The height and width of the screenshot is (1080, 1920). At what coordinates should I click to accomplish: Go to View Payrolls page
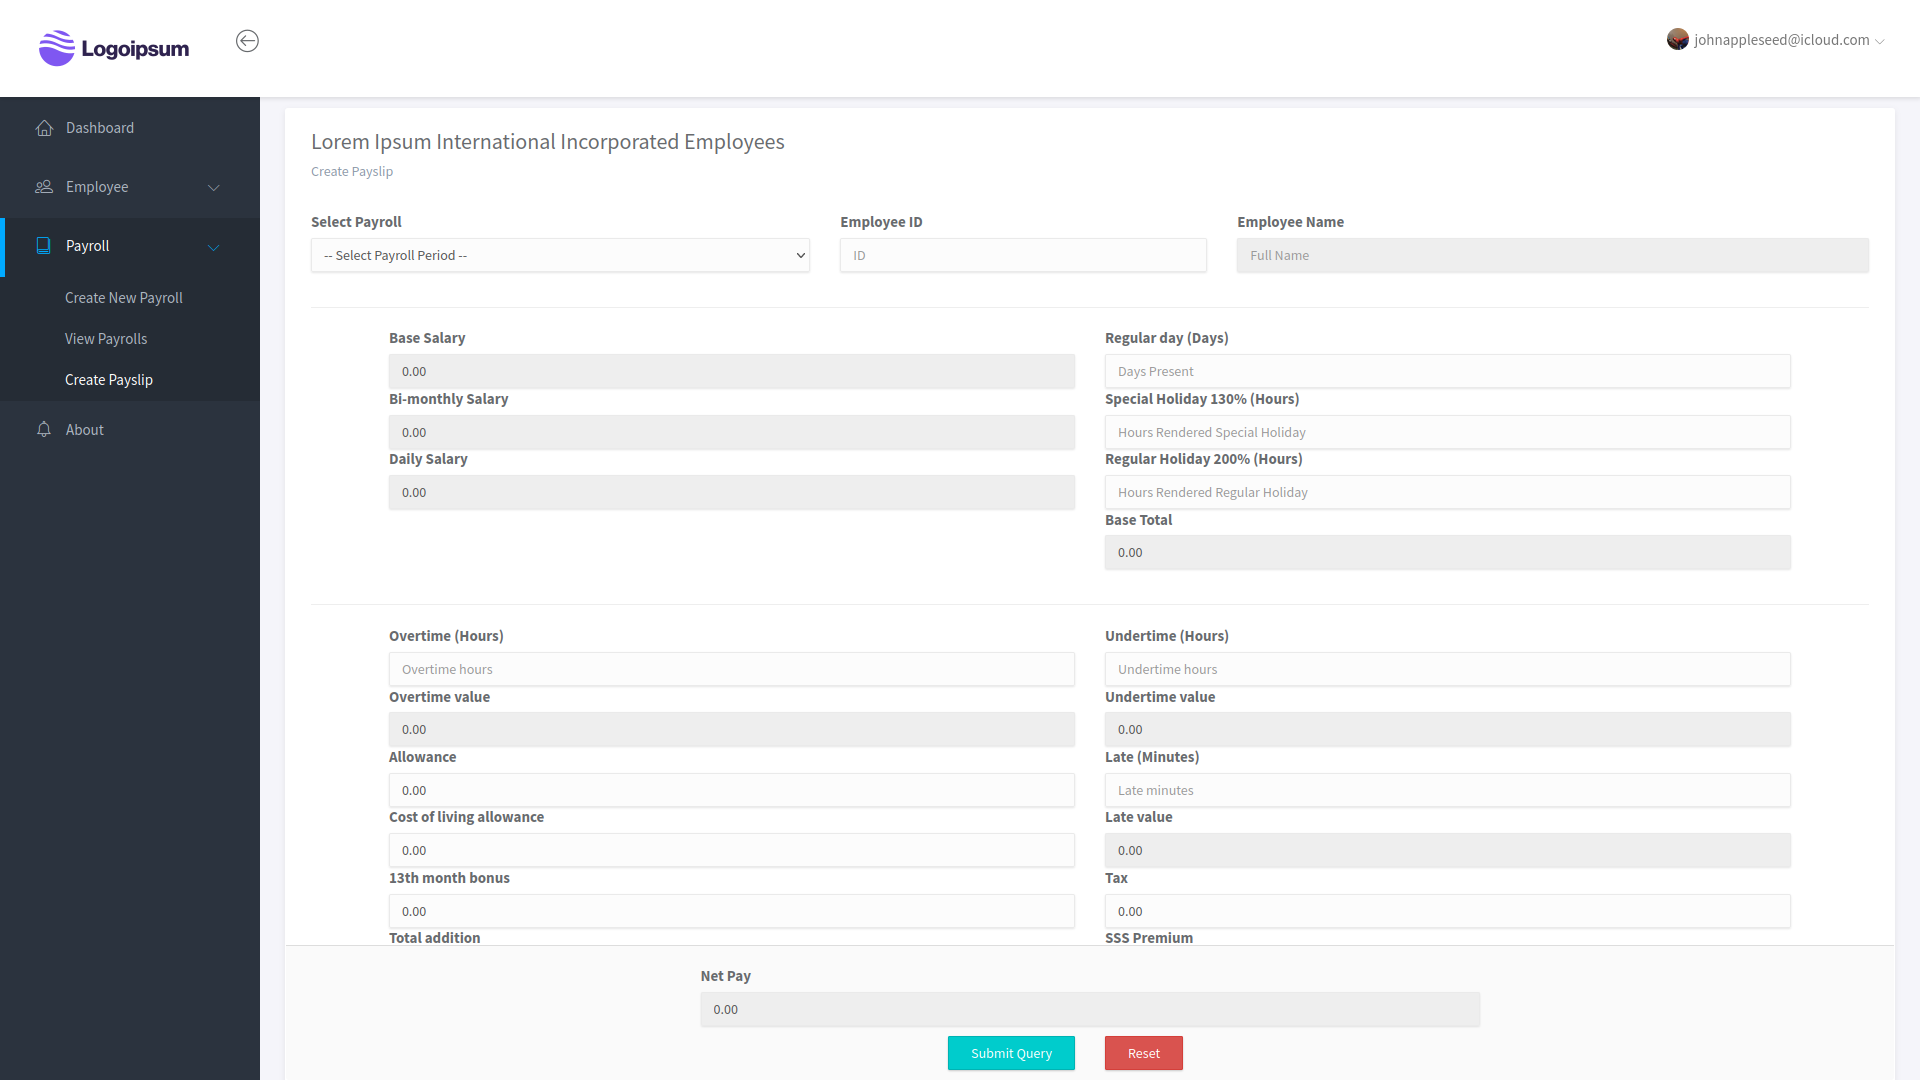coord(106,339)
